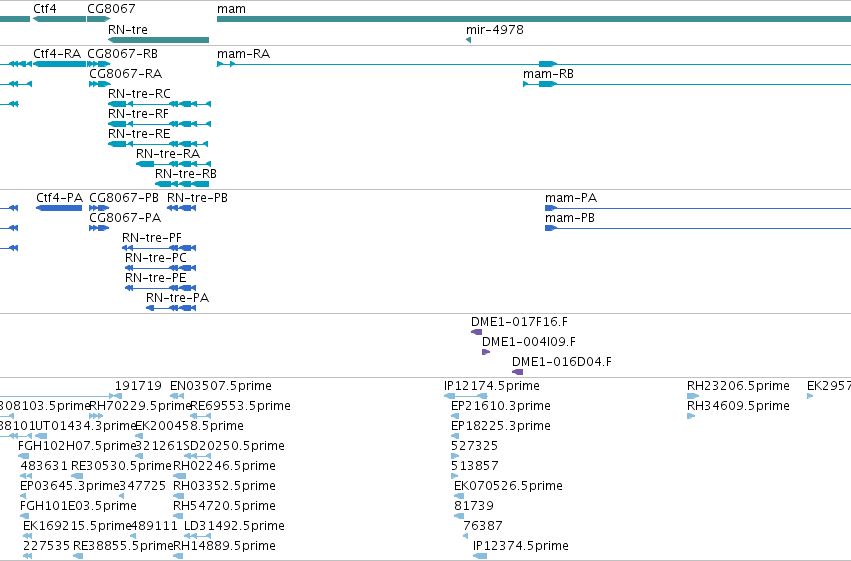Select the mam-RB transcript exon
The height and width of the screenshot is (561, 851).
(548, 84)
